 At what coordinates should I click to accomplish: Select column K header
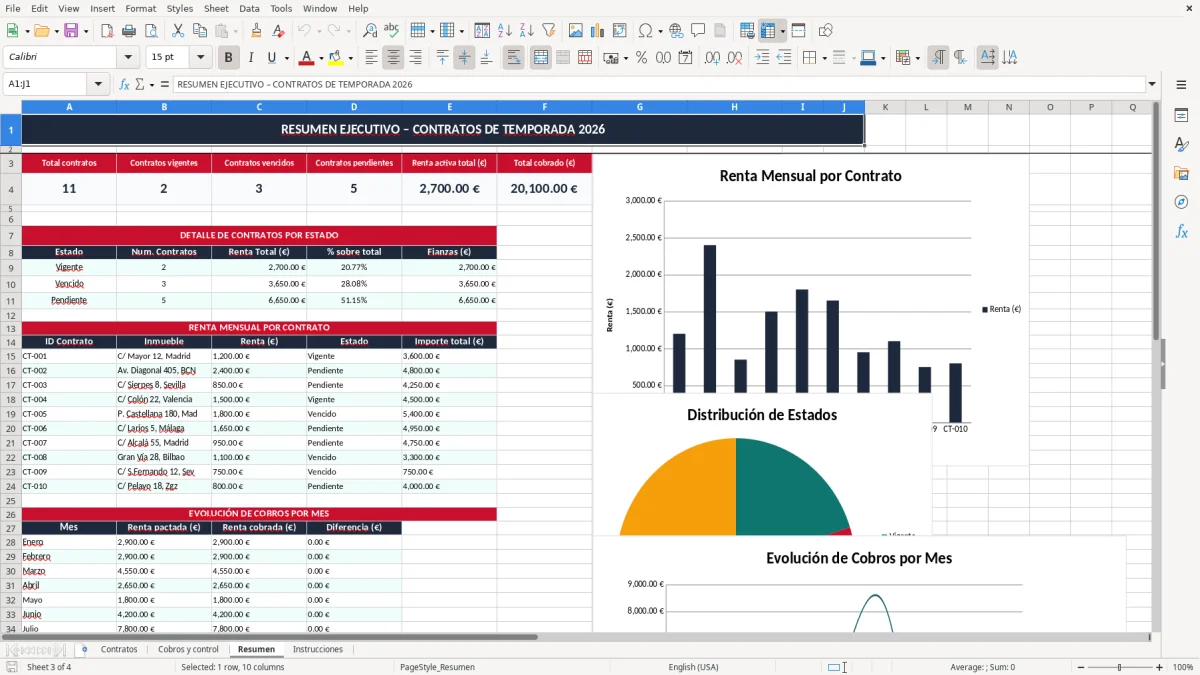click(885, 107)
